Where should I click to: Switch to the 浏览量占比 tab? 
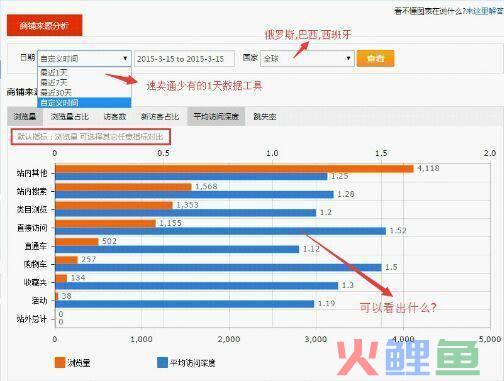(70, 116)
